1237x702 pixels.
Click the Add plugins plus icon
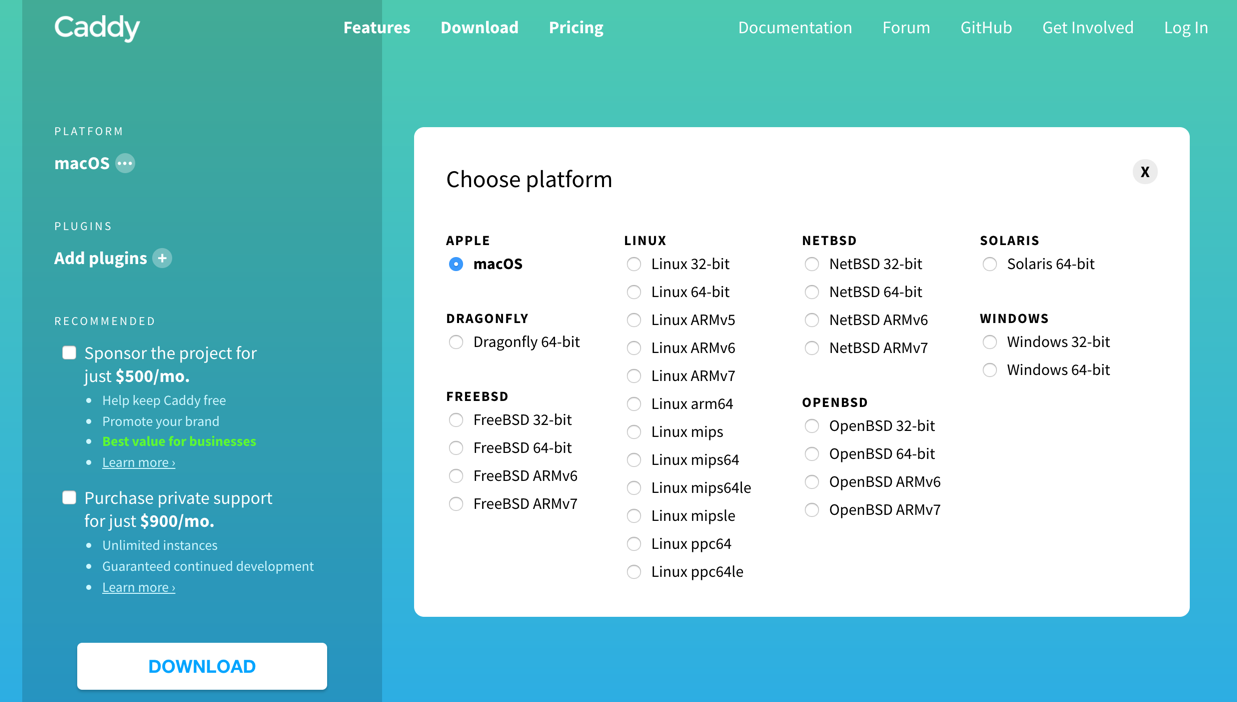click(162, 258)
